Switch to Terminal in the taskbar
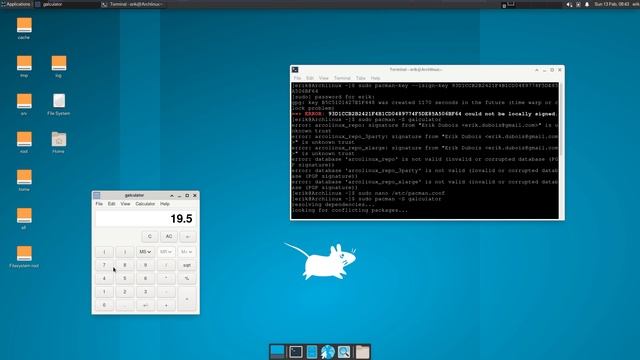640x360 pixels. [x=133, y=4]
